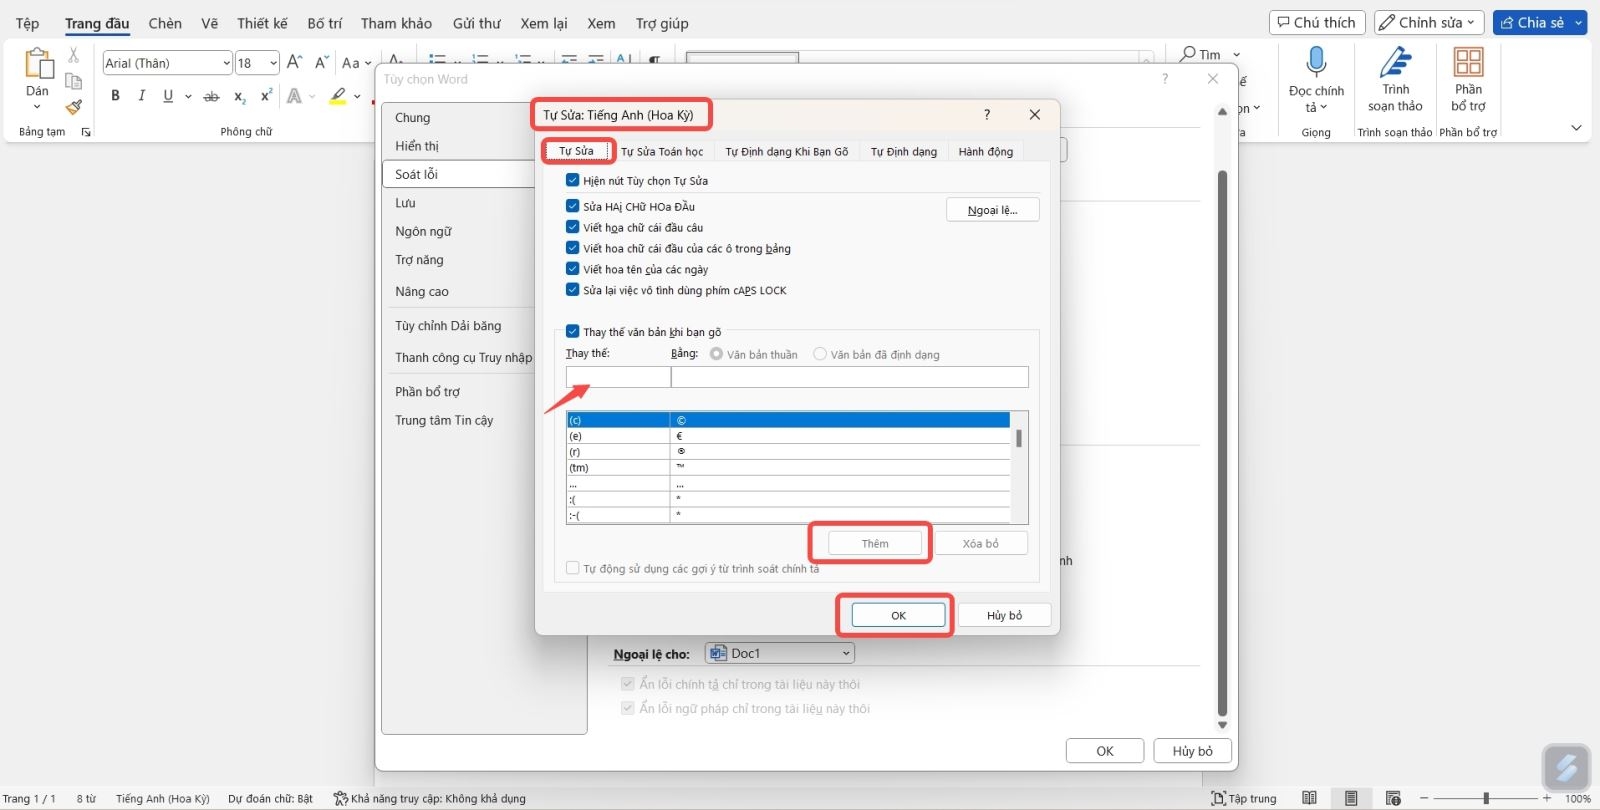Click the Format Painter brush icon
Viewport: 1600px width, 810px height.
pyautogui.click(x=73, y=107)
